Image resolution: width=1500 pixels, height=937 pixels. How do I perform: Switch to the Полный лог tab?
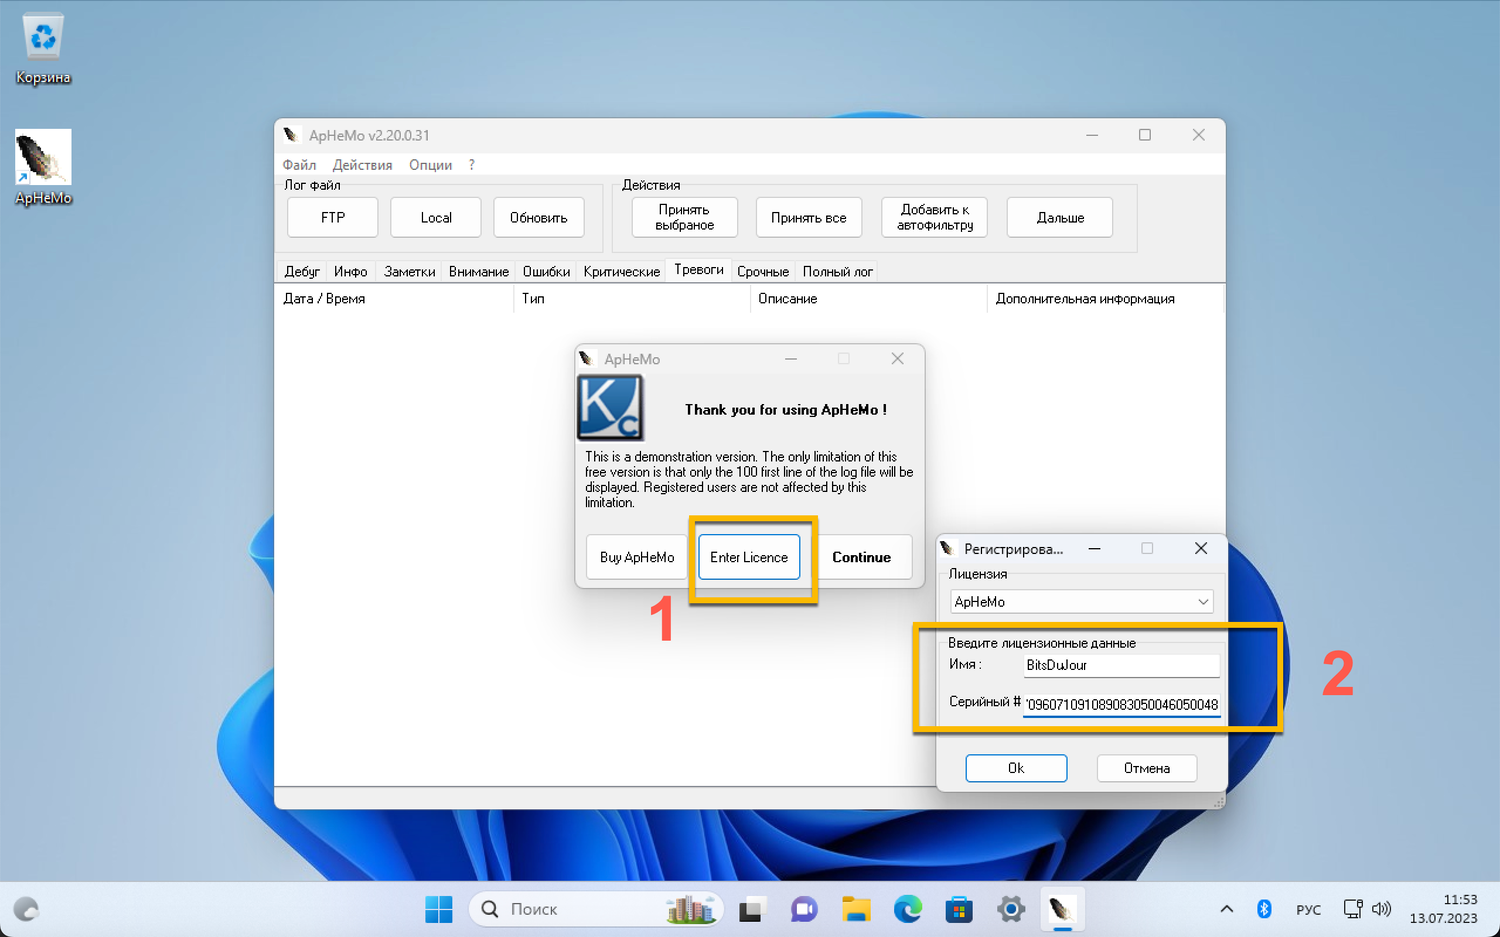pos(838,271)
